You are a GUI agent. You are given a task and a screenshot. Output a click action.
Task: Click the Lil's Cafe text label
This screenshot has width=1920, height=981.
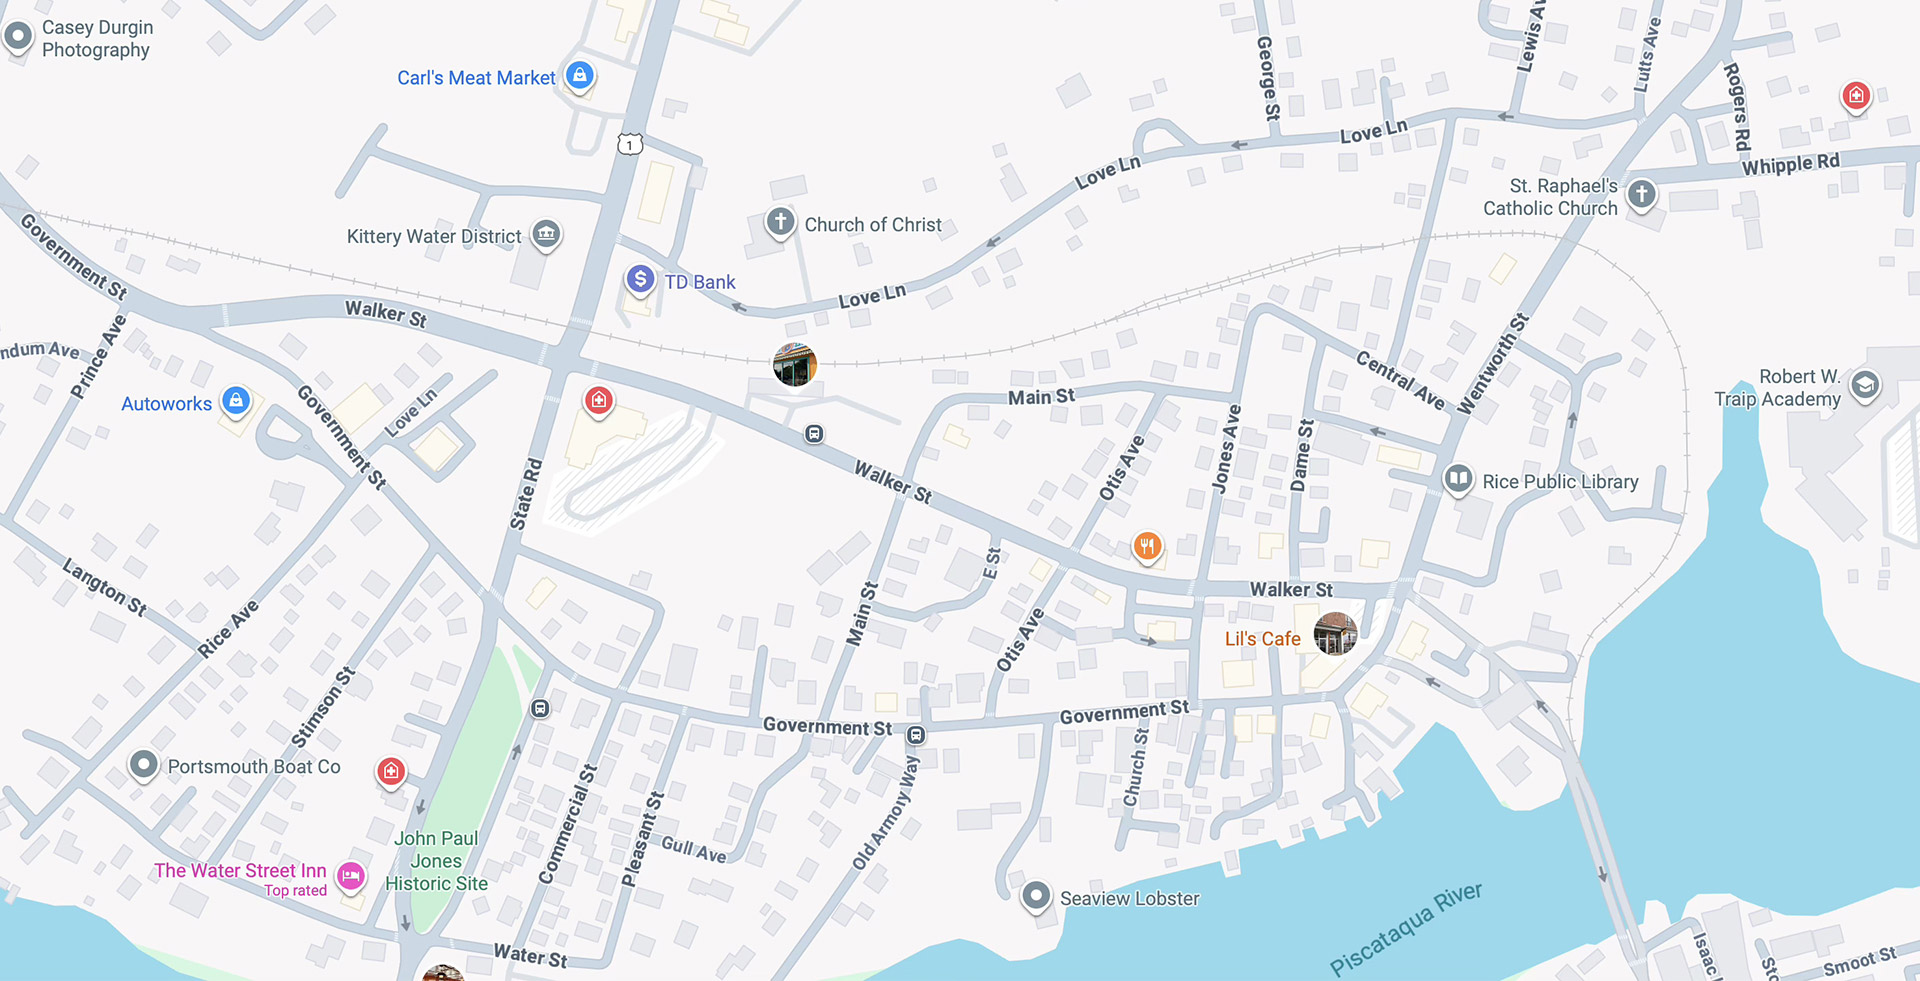(x=1262, y=639)
